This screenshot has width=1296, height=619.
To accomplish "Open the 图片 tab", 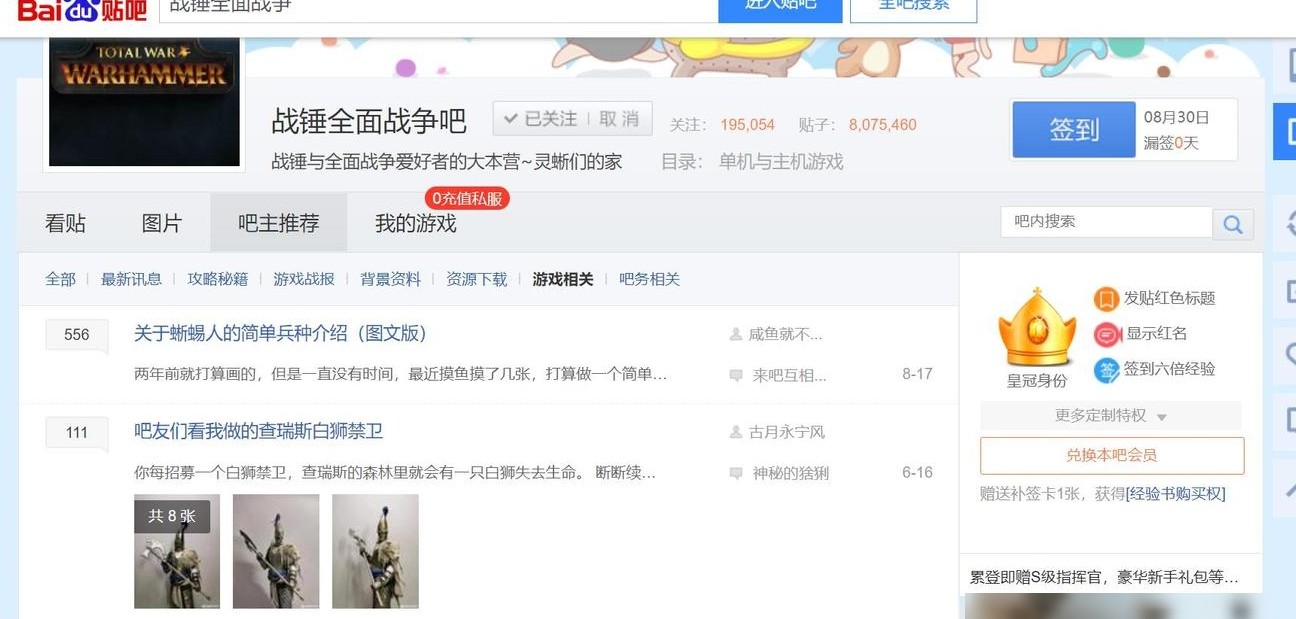I will [162, 223].
